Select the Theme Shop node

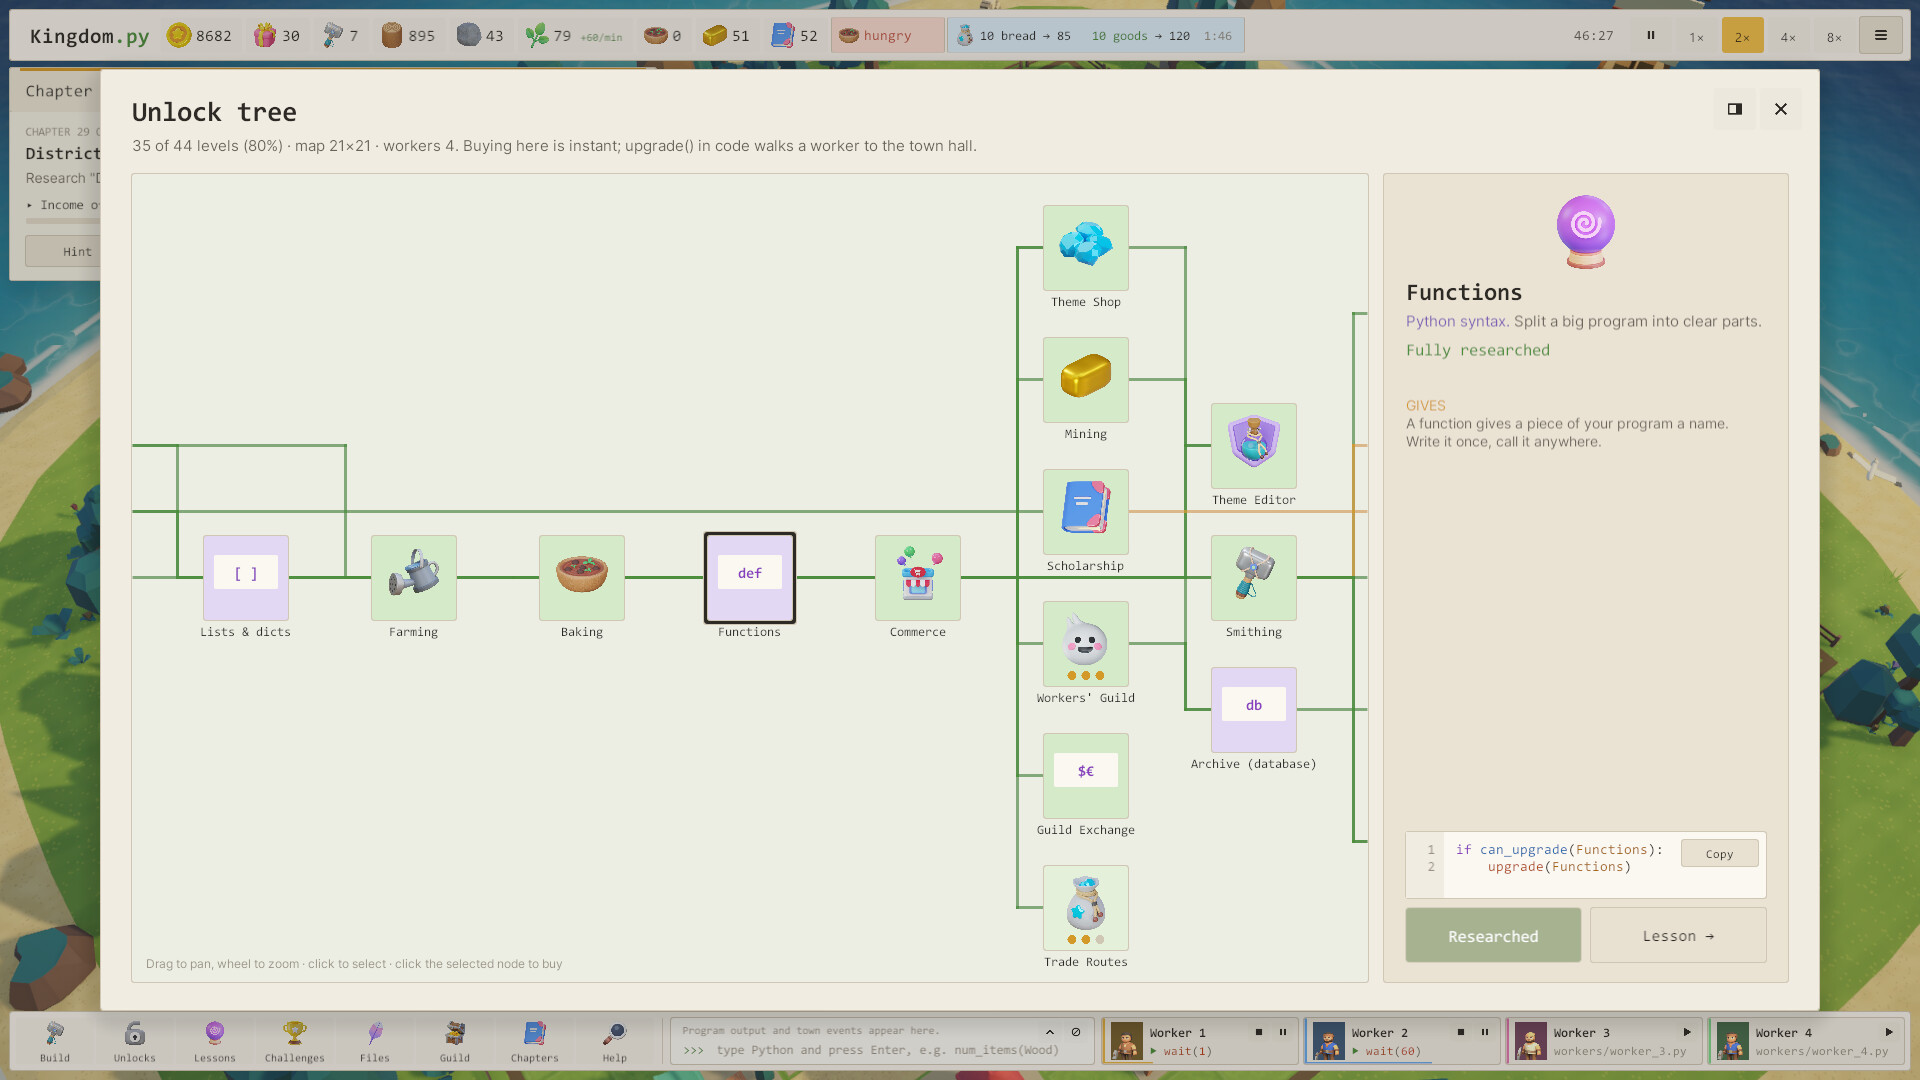[1085, 248]
